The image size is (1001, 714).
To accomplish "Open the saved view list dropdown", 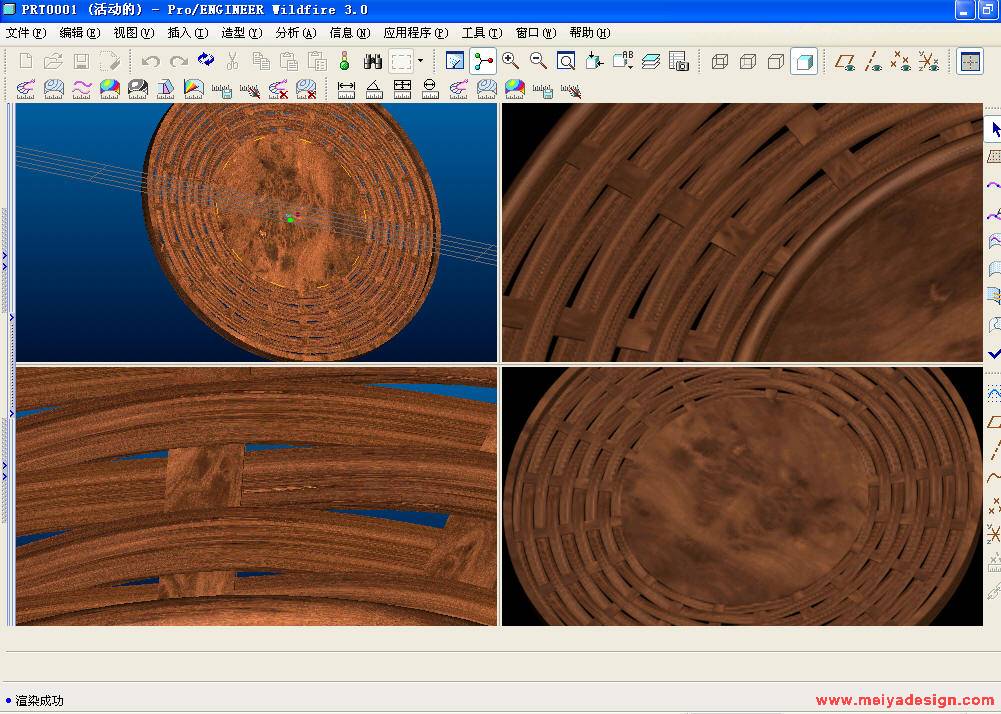I will [x=622, y=61].
